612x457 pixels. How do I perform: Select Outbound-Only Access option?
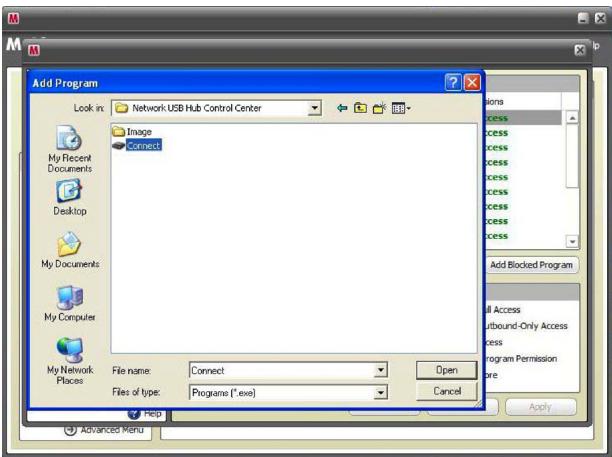point(525,326)
